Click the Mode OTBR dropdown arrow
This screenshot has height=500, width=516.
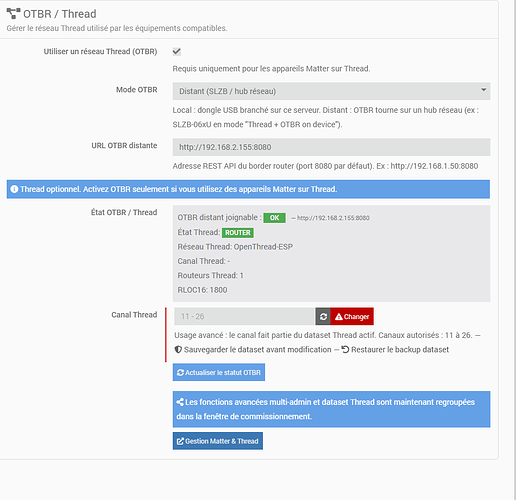pyautogui.click(x=483, y=90)
